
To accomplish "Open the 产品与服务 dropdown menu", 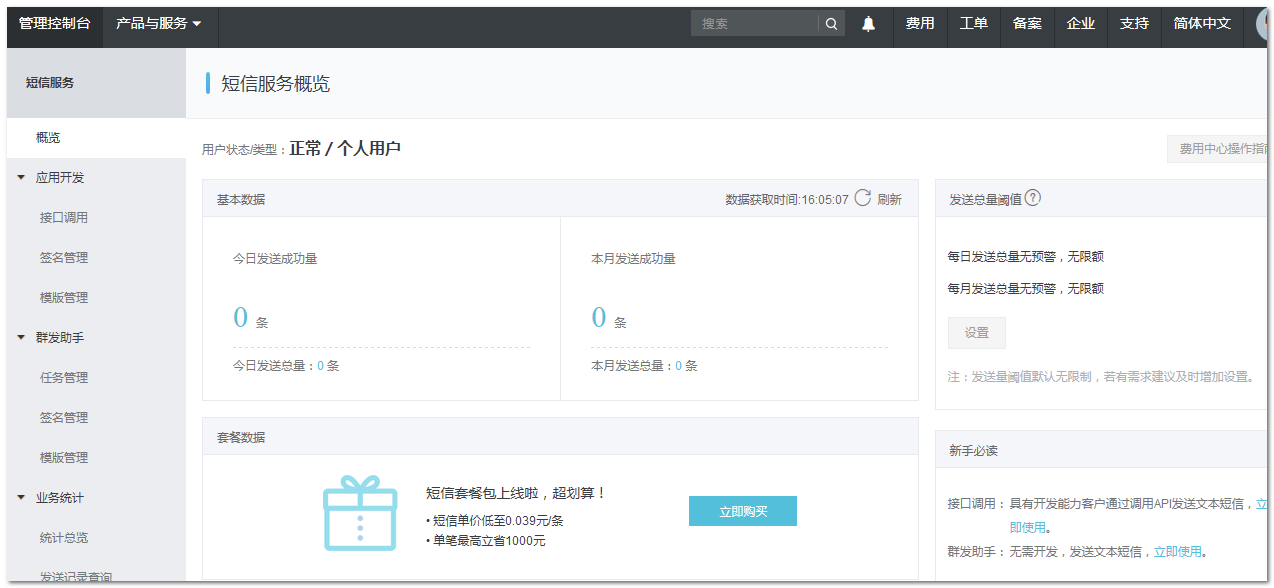I will tap(158, 24).
